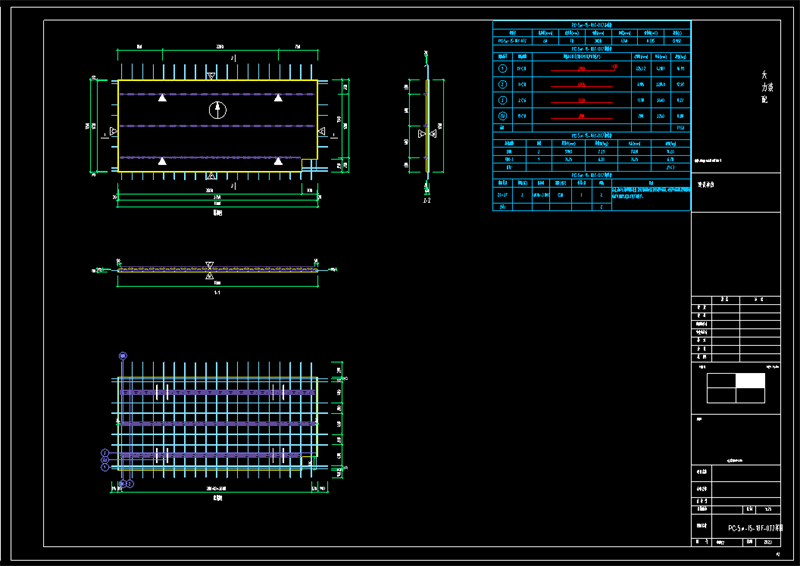Click the section triangle marker on top plan's bottom edge
This screenshot has width=800, height=566.
click(x=211, y=176)
